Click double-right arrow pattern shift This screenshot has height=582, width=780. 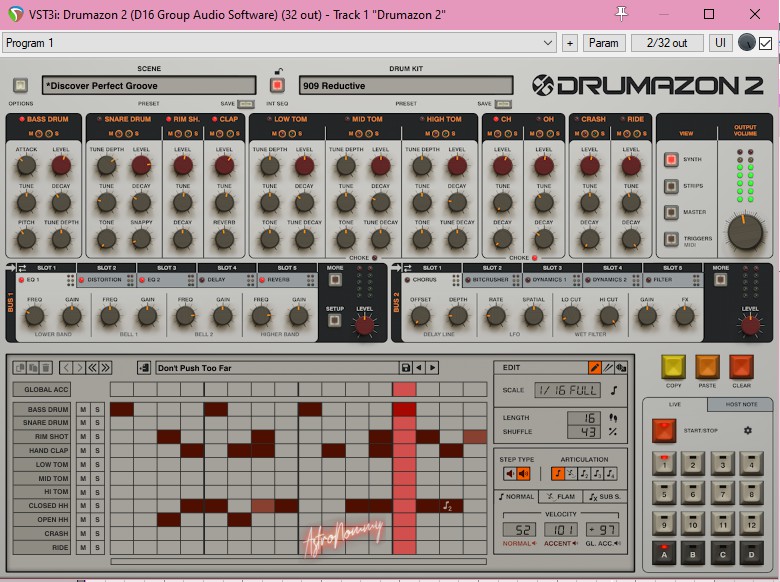105,368
